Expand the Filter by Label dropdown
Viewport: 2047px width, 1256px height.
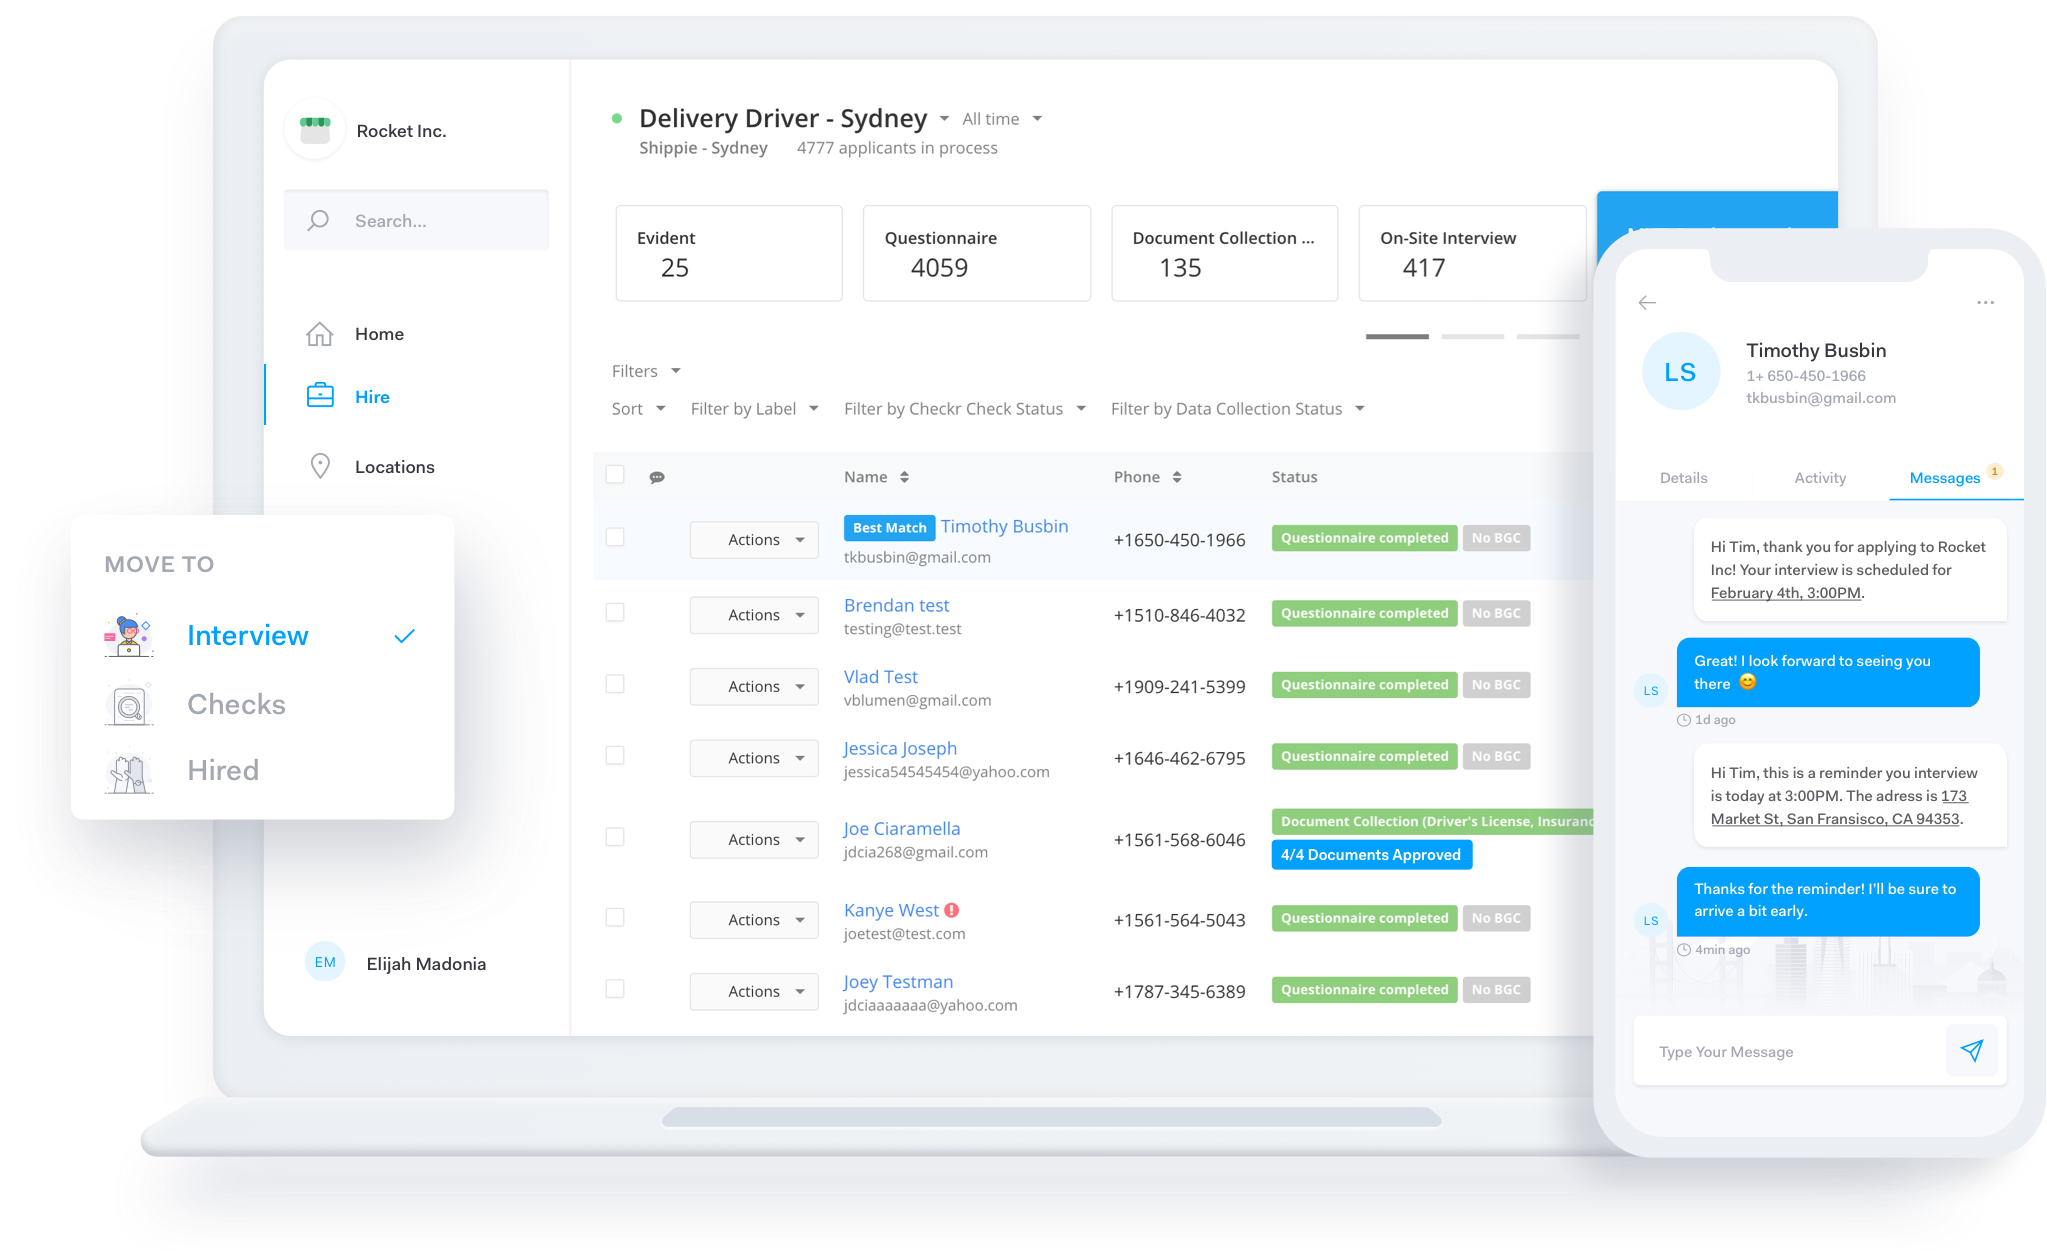tap(754, 409)
